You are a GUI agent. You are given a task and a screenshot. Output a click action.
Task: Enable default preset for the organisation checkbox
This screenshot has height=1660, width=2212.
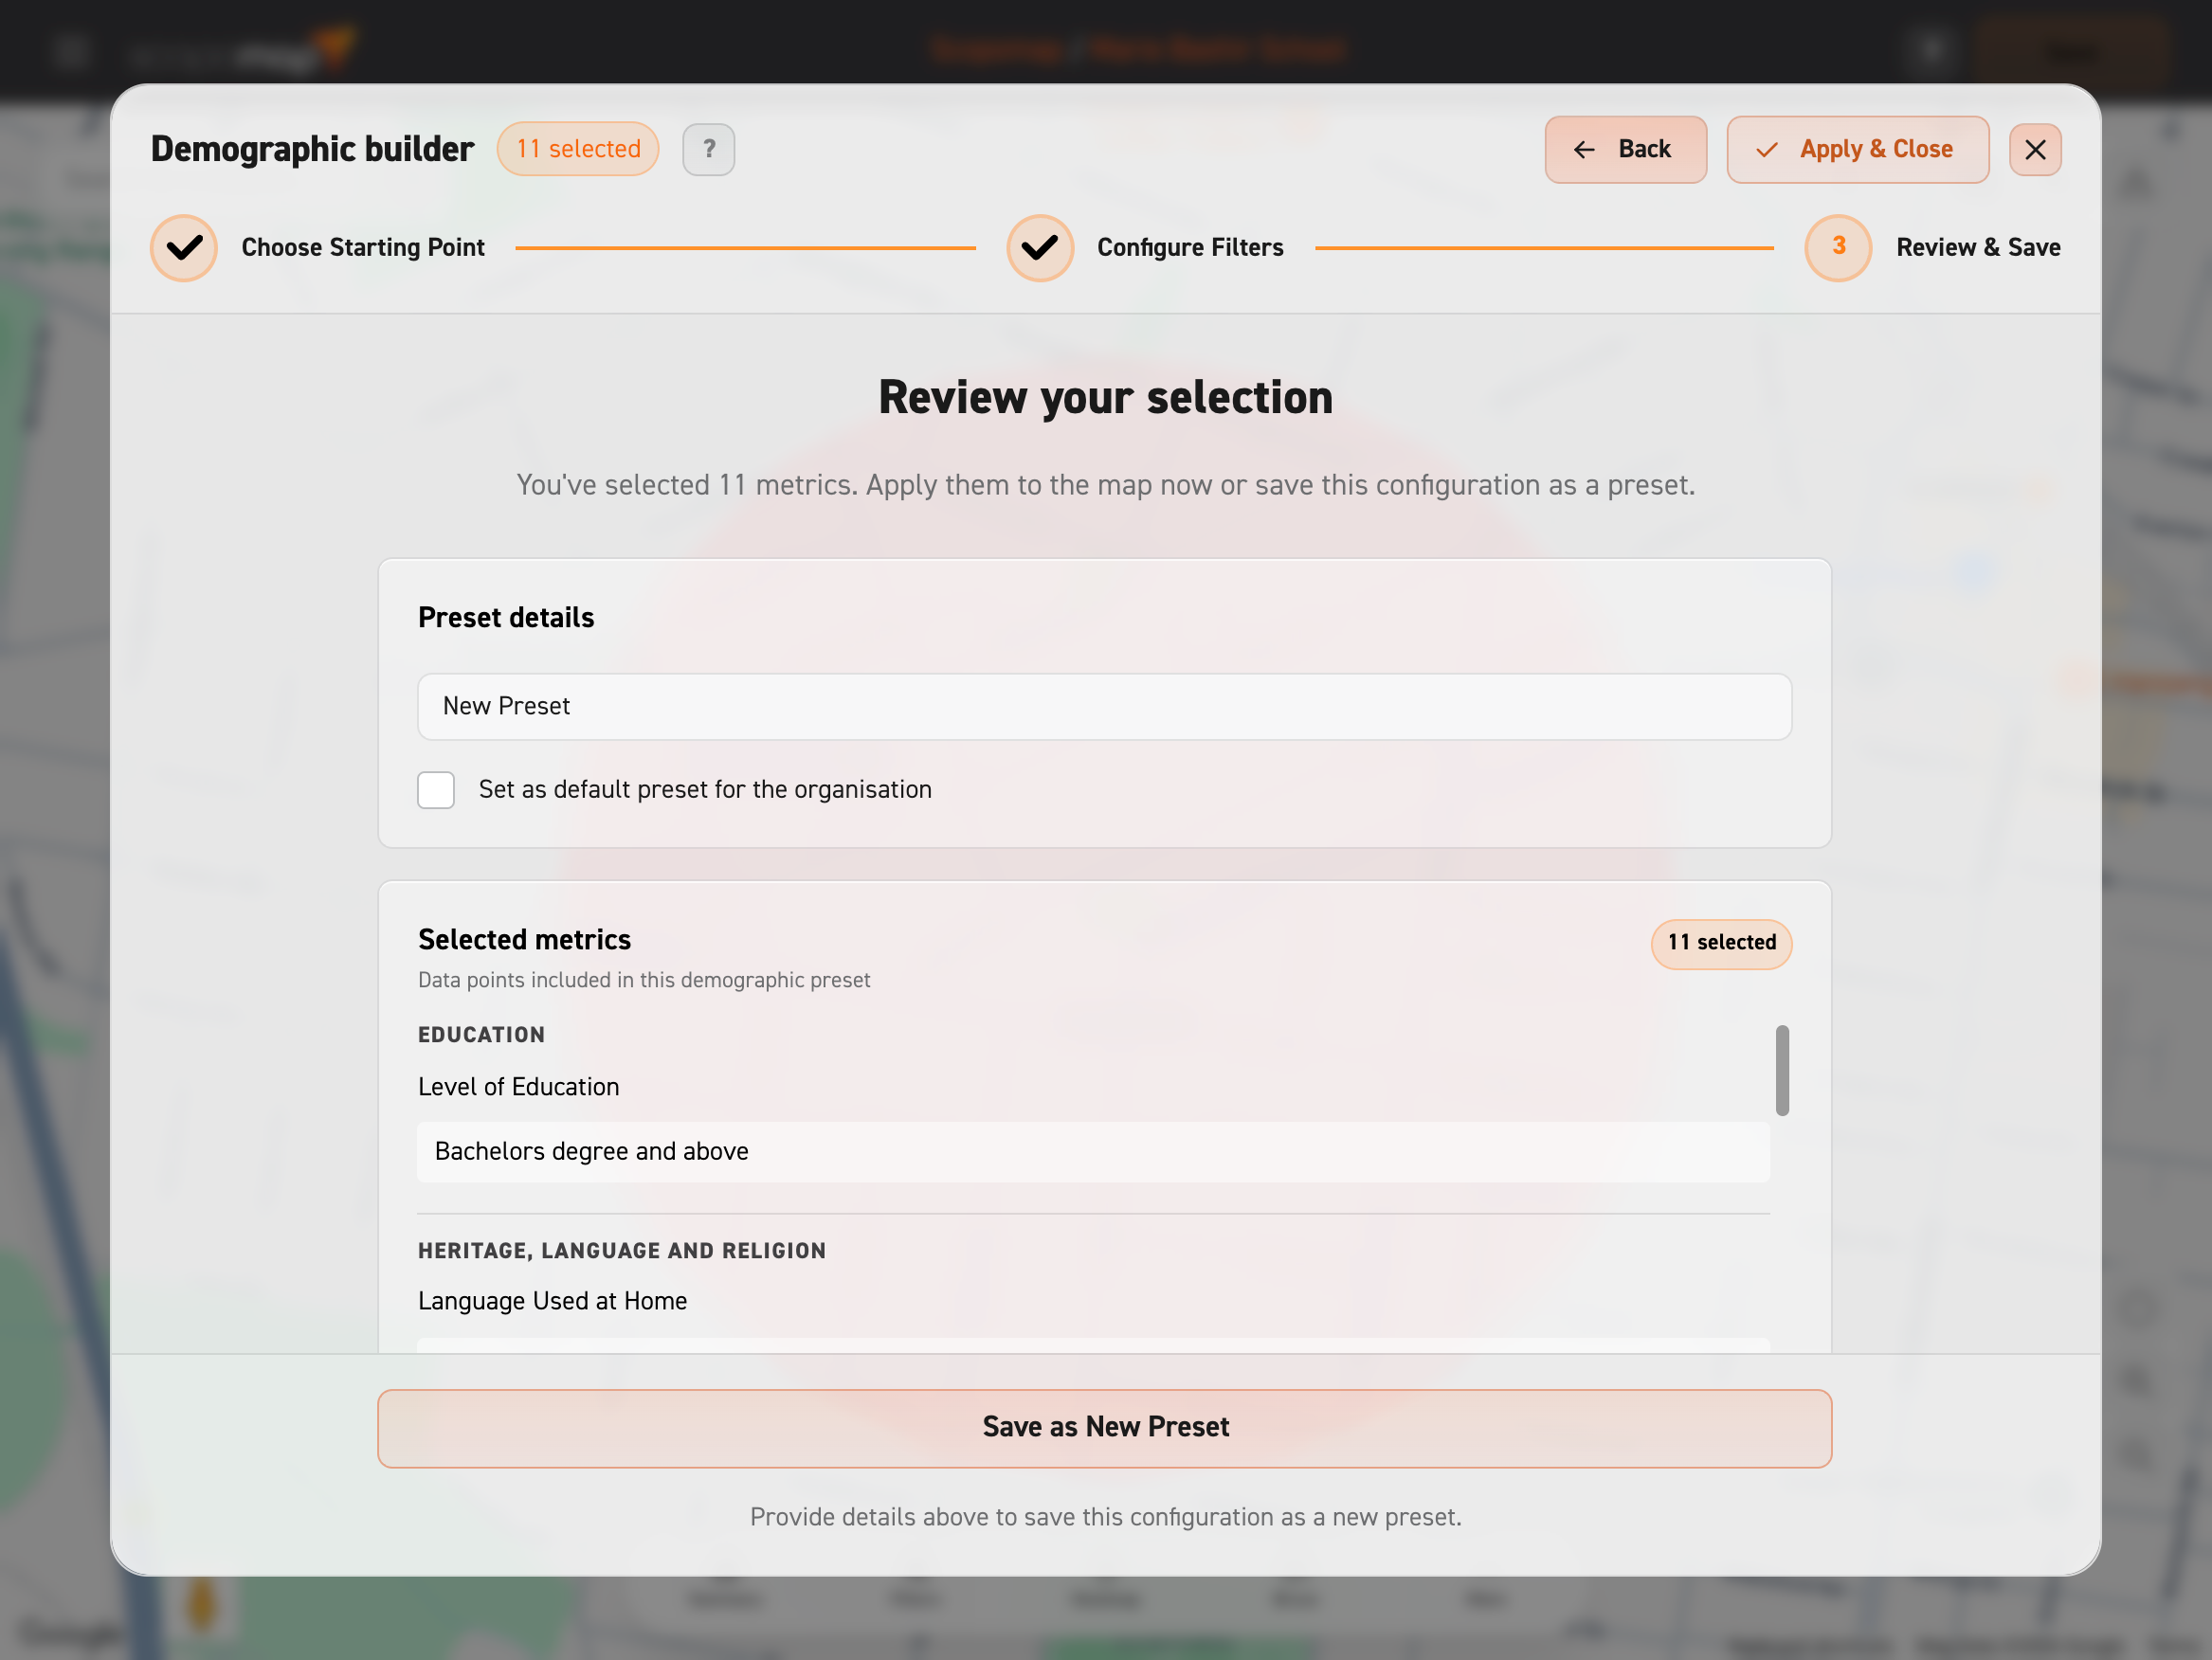click(x=436, y=789)
